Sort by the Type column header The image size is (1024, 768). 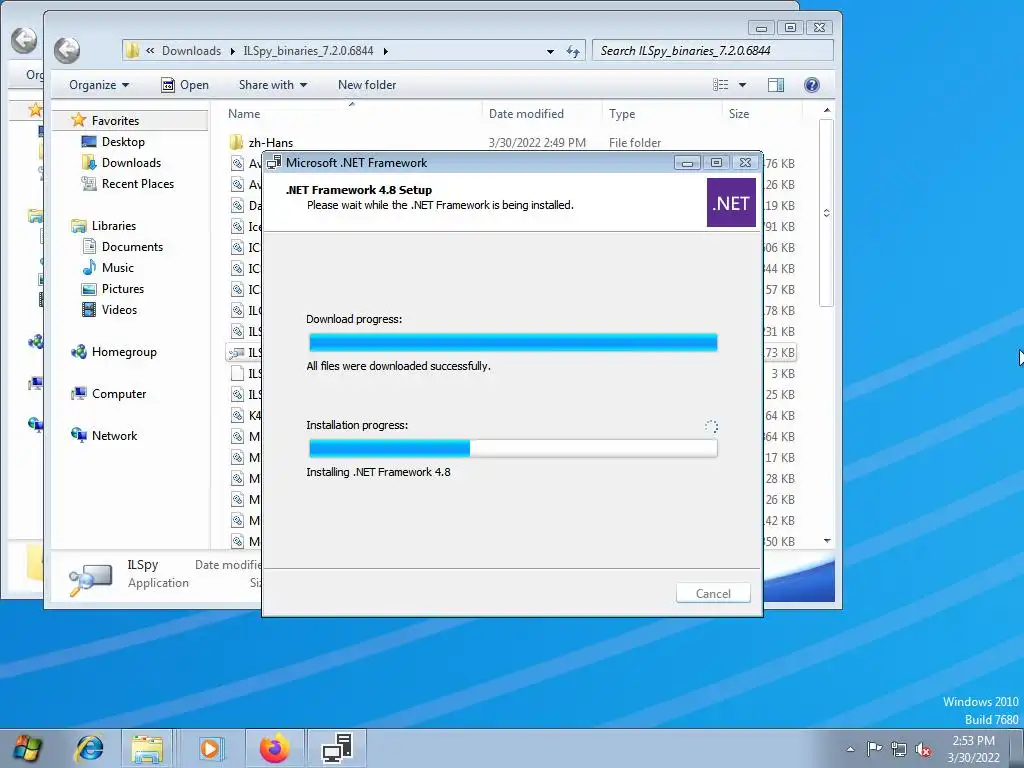coord(622,114)
